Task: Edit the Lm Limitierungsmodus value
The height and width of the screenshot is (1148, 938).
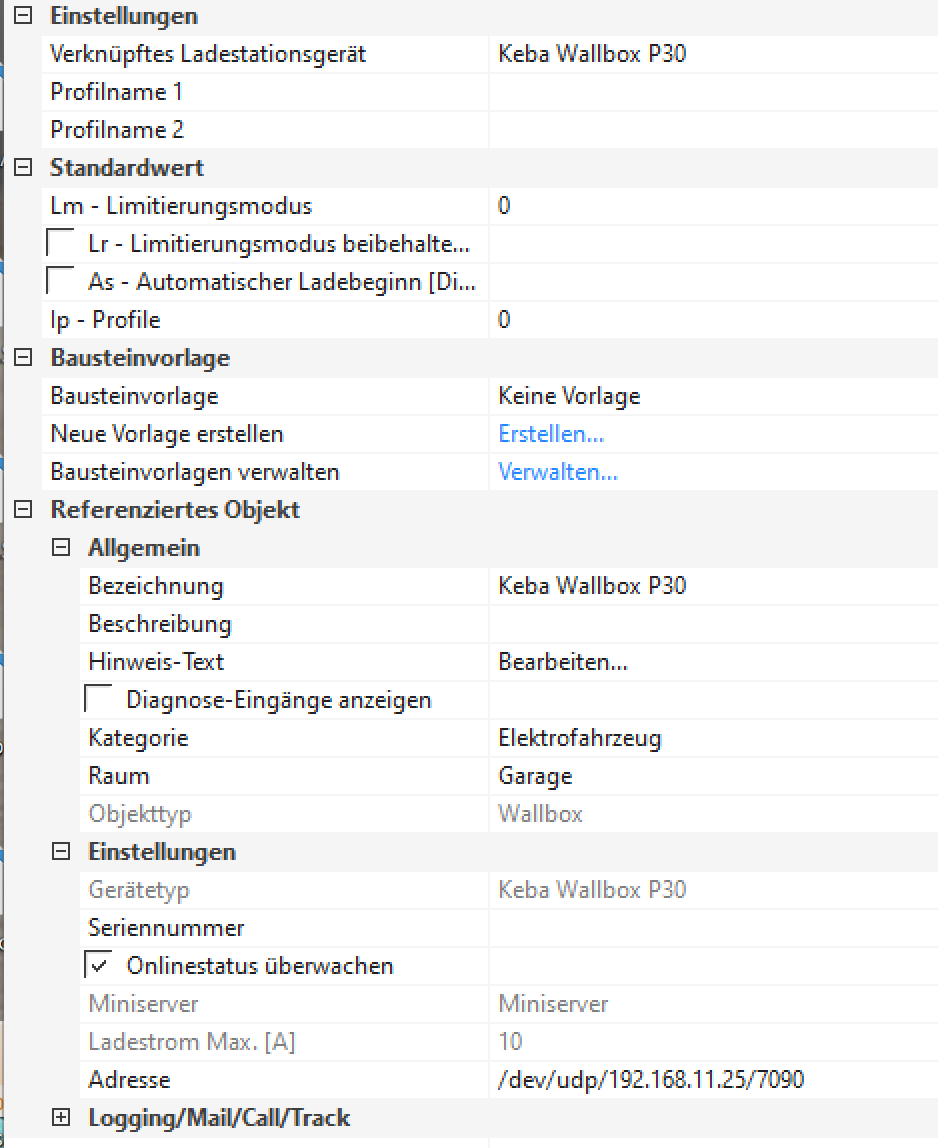Action: pos(712,206)
